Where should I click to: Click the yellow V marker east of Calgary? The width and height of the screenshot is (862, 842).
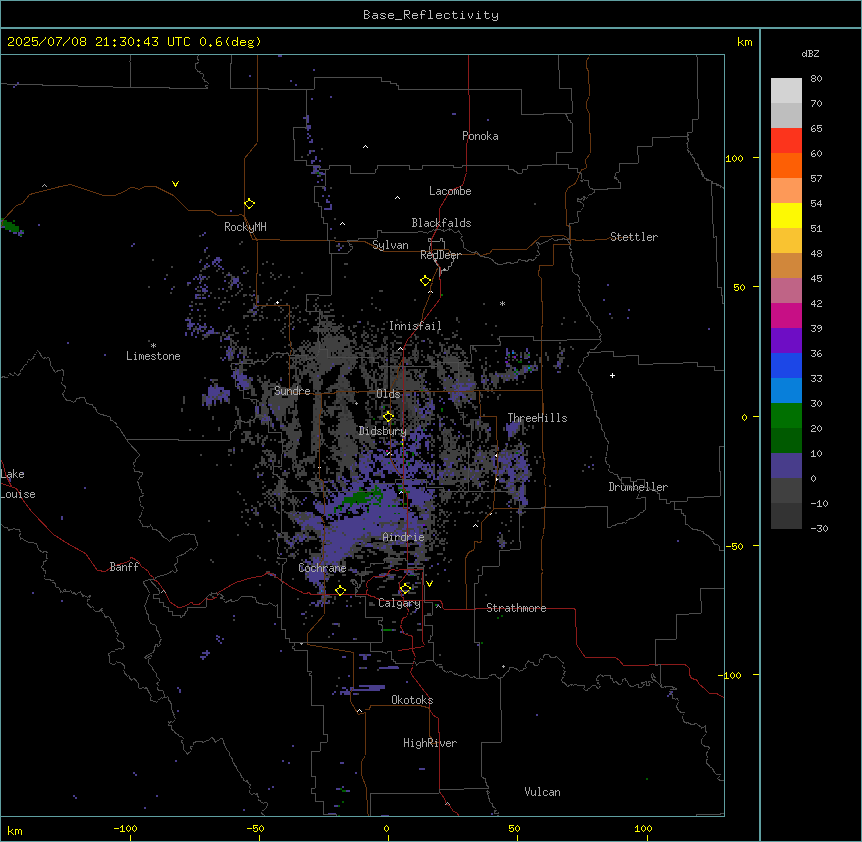[429, 584]
